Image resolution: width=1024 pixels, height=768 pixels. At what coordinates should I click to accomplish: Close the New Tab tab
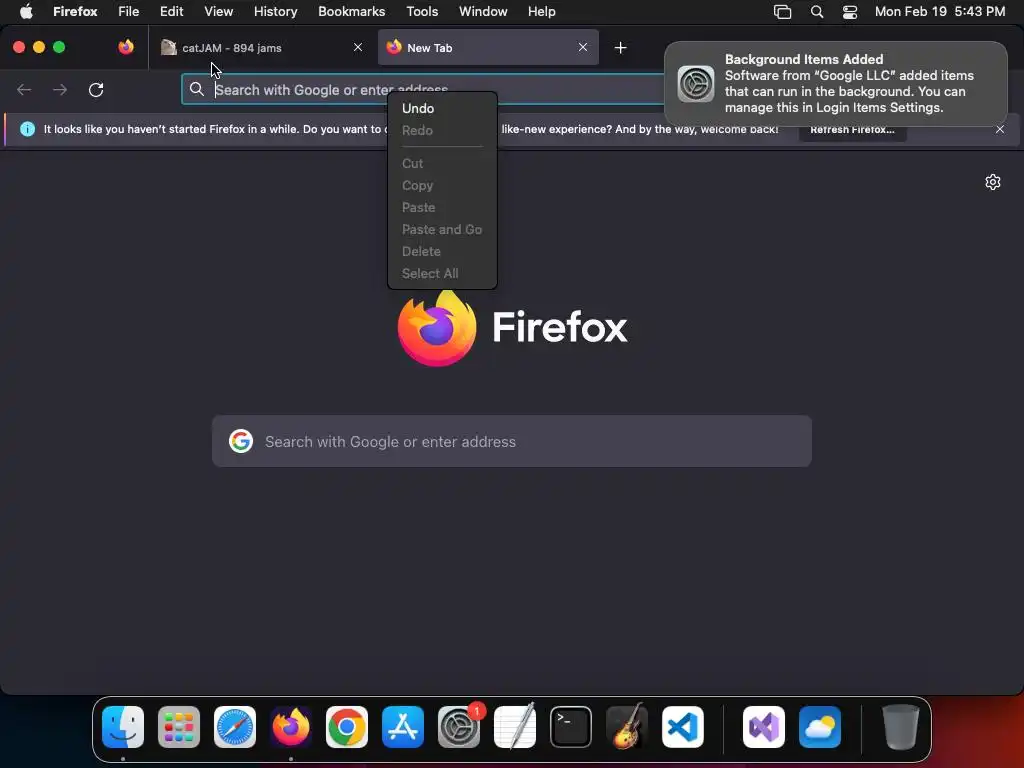point(583,47)
